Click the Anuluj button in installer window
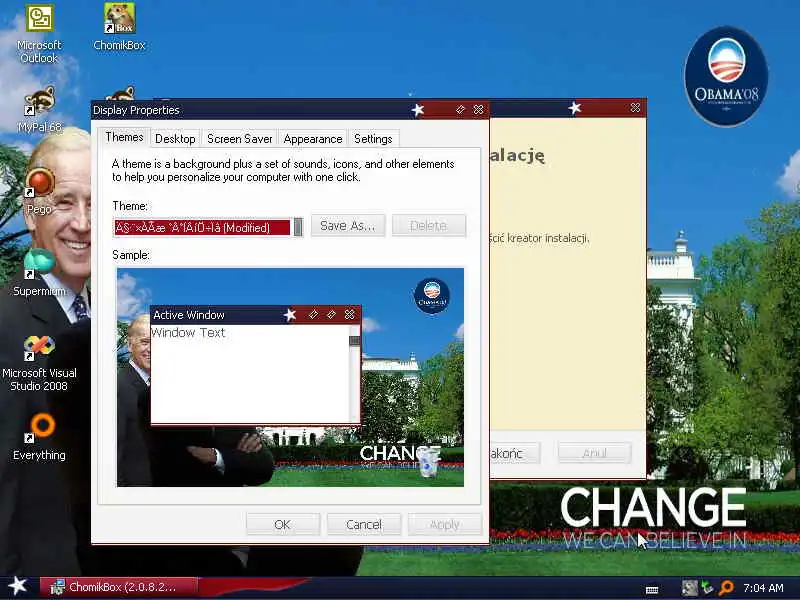The height and width of the screenshot is (600, 800). [594, 453]
